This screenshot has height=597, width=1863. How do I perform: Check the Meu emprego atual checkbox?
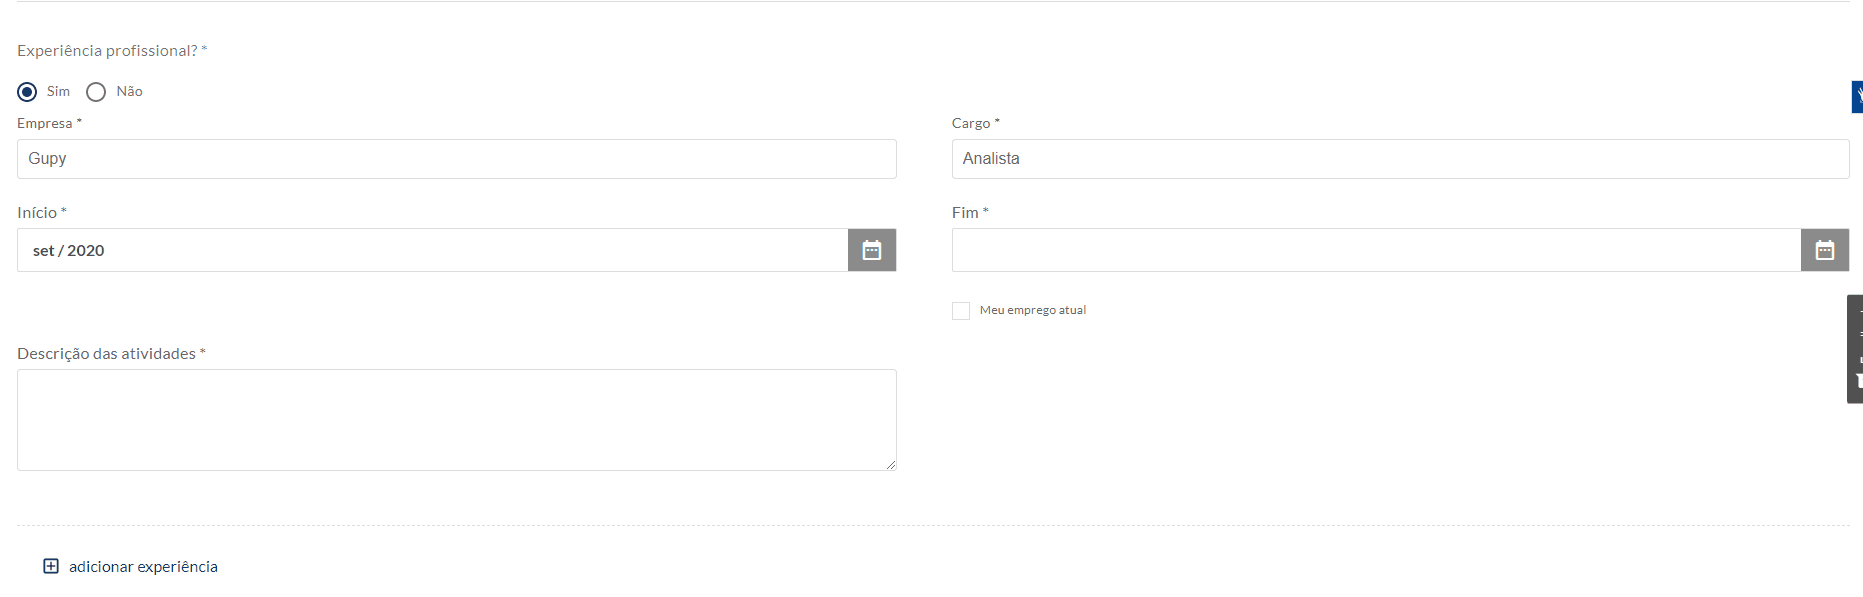point(961,311)
